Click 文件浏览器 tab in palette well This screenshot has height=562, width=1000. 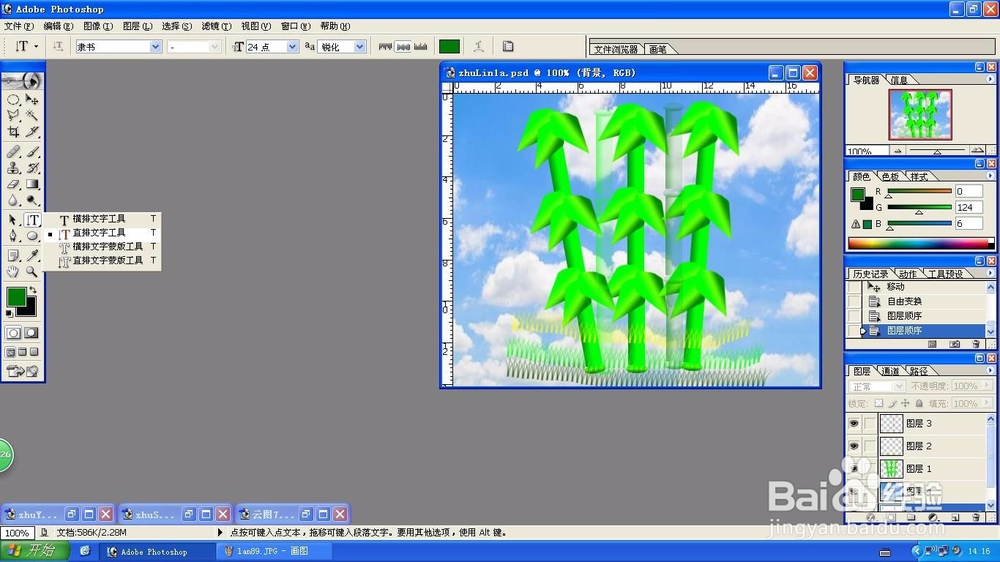point(615,49)
